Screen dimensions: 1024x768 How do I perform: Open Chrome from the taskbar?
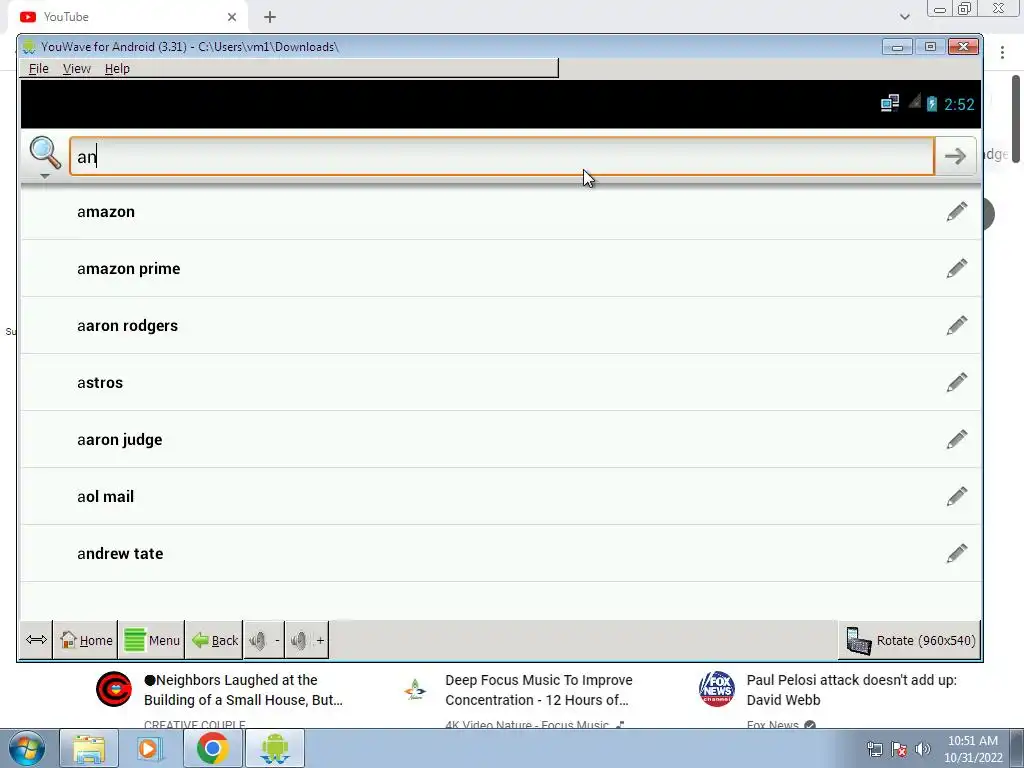point(212,748)
